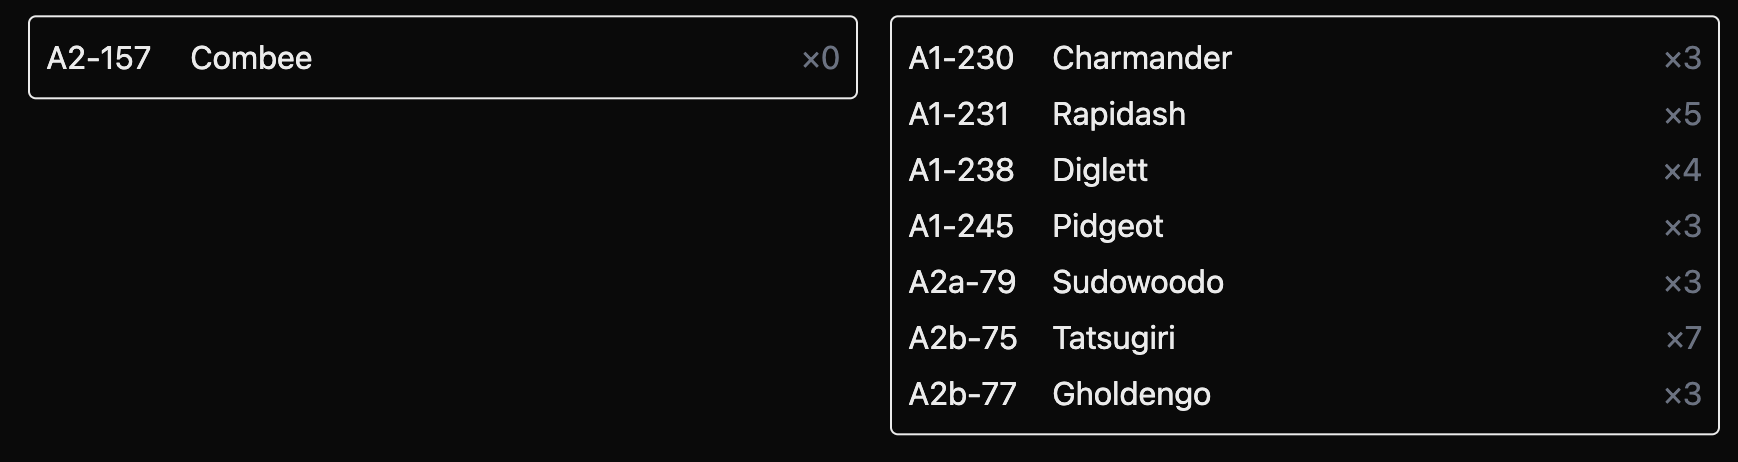Select the Rapidash entry
Image resolution: width=1738 pixels, height=462 pixels.
(1118, 114)
